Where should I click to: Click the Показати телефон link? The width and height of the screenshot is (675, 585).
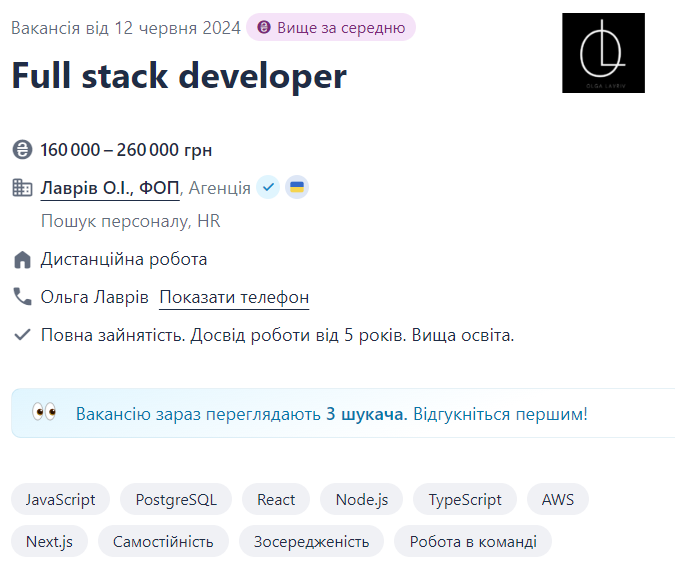pyautogui.click(x=234, y=297)
